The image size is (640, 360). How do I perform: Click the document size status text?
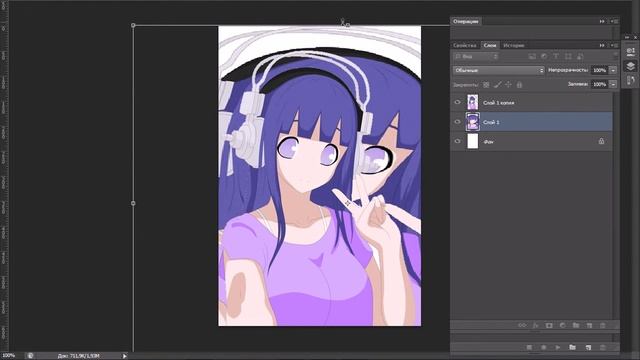(78, 356)
